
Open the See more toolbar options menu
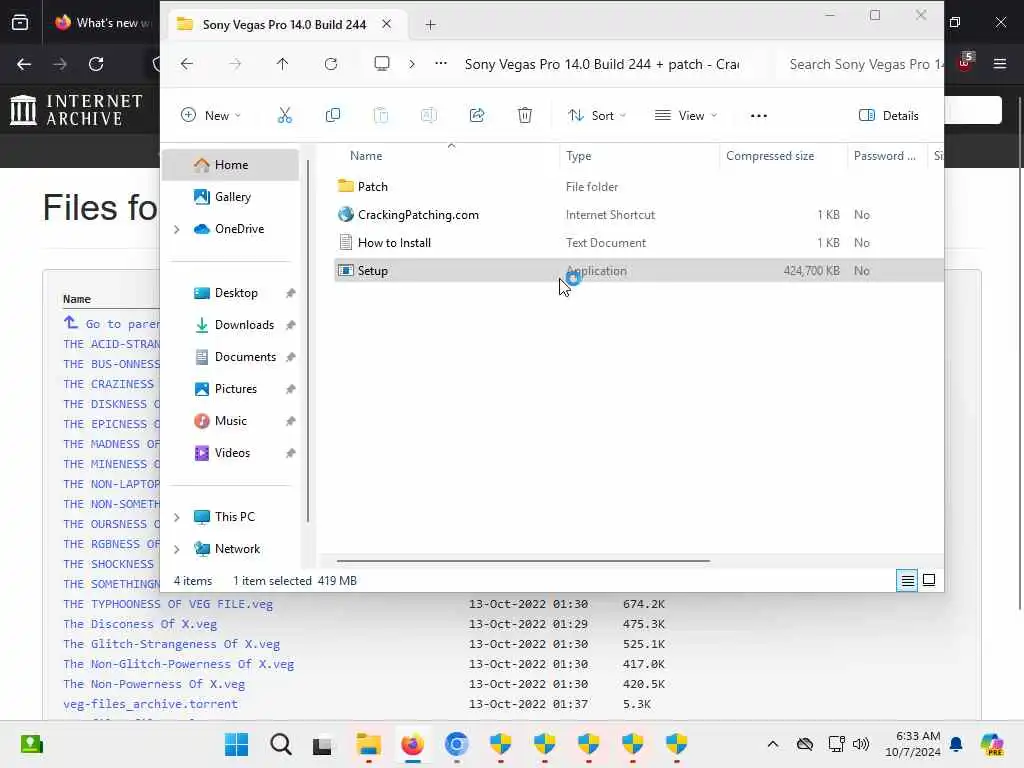coord(758,116)
